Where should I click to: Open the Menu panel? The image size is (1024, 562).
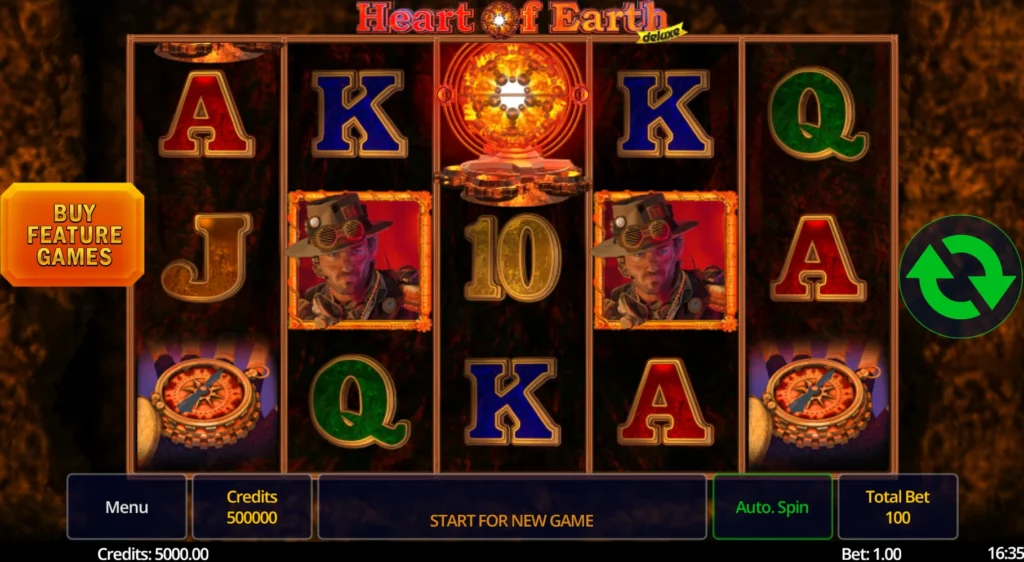click(x=127, y=507)
